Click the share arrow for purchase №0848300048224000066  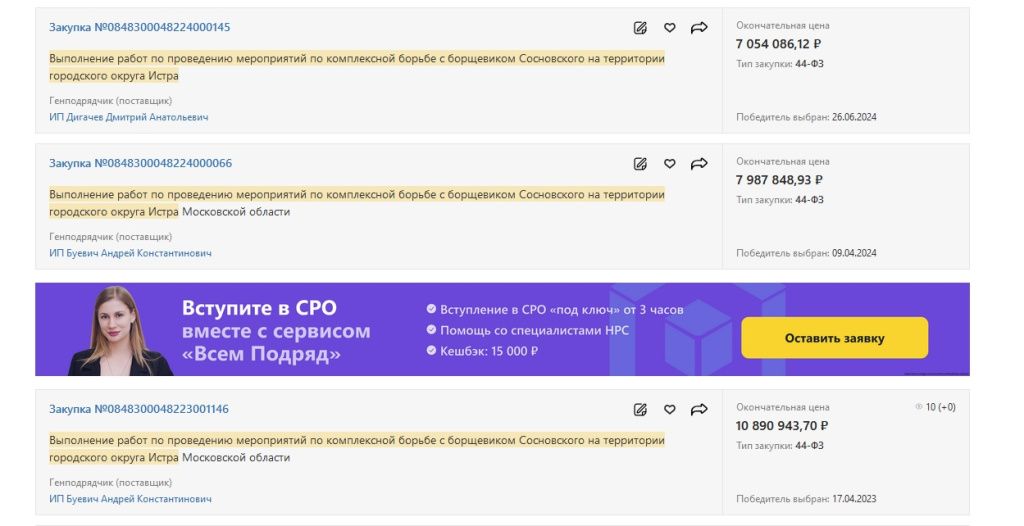pyautogui.click(x=699, y=164)
